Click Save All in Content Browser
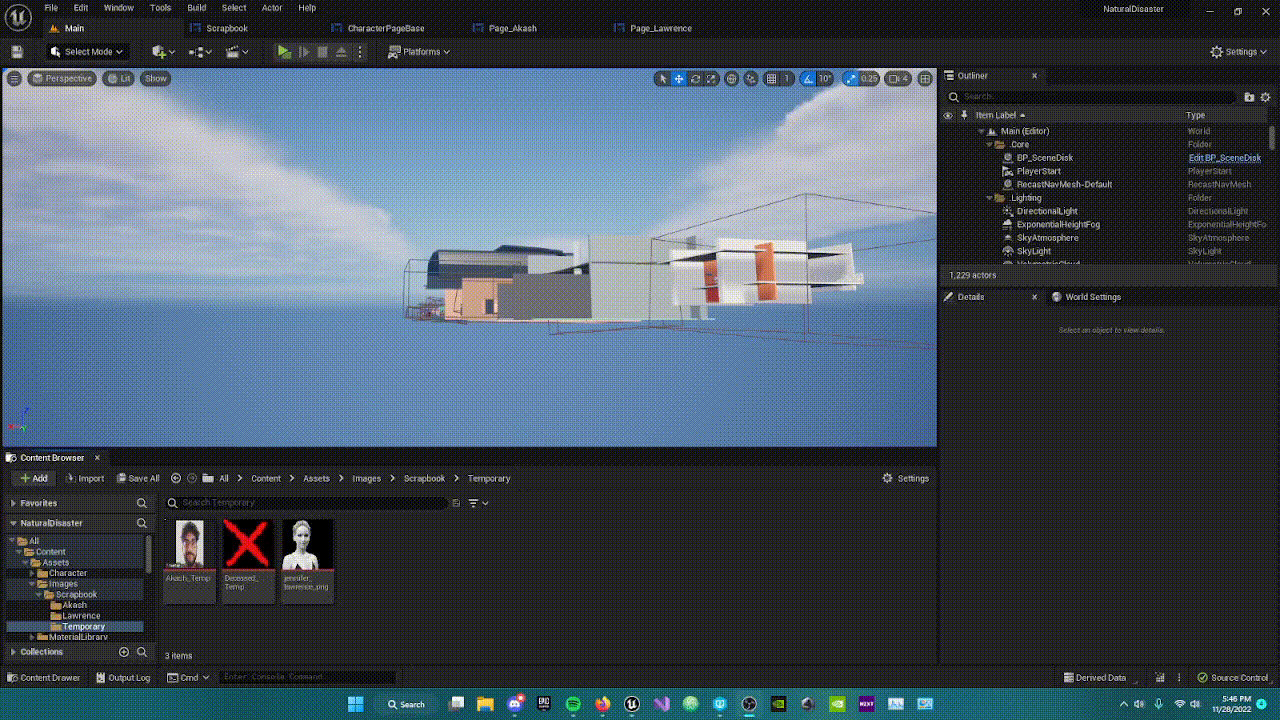 (x=138, y=478)
